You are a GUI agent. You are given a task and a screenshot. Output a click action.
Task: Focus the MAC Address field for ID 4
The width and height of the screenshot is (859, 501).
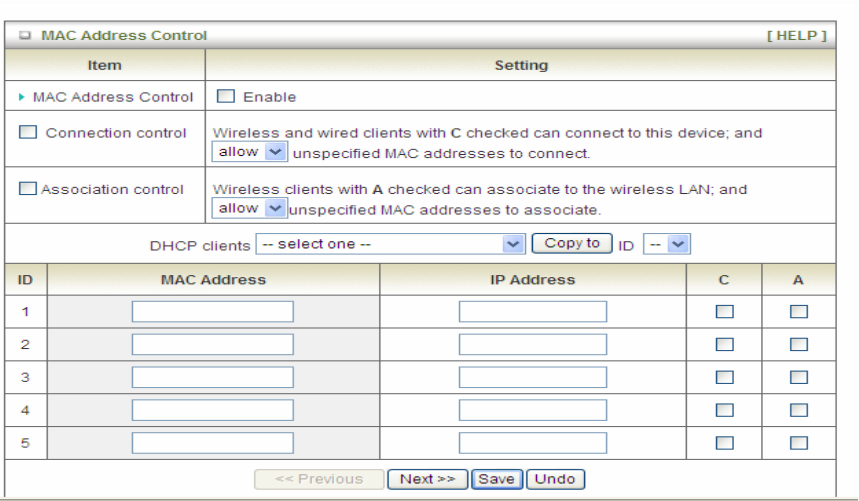coord(212,410)
